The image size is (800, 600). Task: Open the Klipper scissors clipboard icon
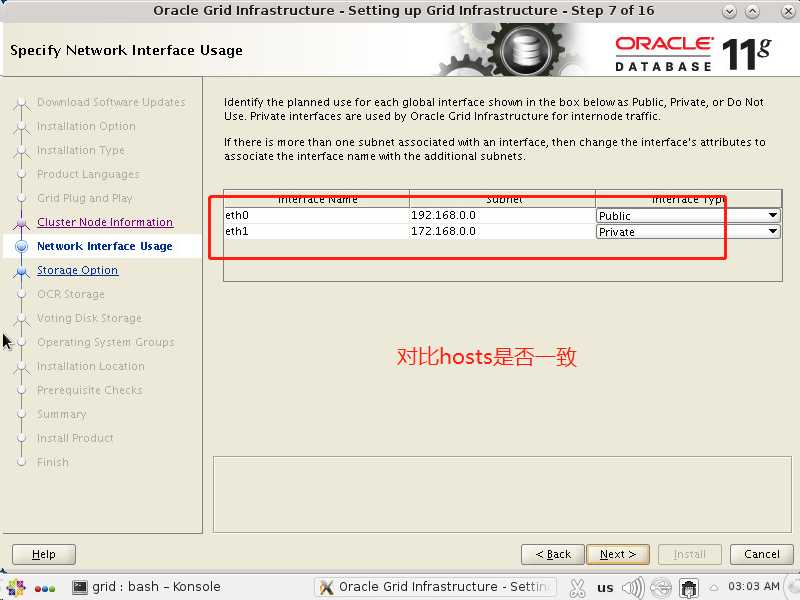click(578, 588)
